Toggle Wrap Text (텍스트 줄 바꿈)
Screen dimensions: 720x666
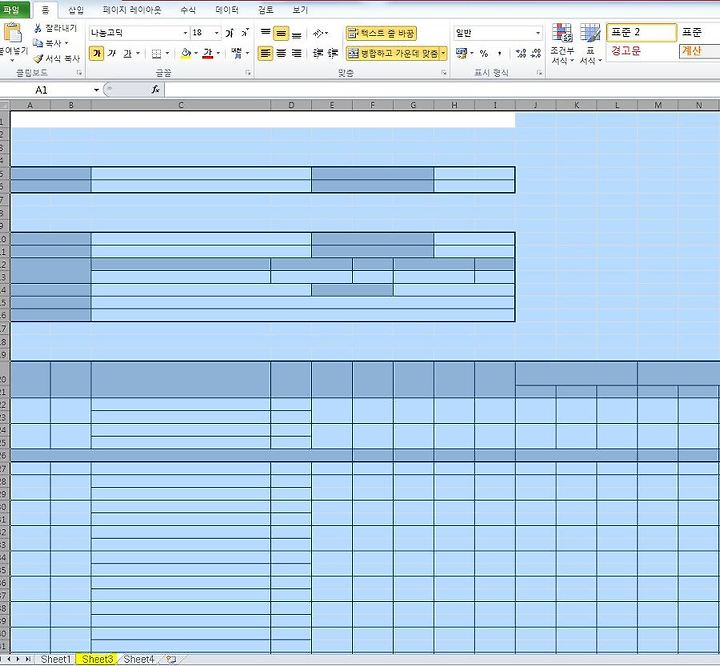click(x=381, y=33)
